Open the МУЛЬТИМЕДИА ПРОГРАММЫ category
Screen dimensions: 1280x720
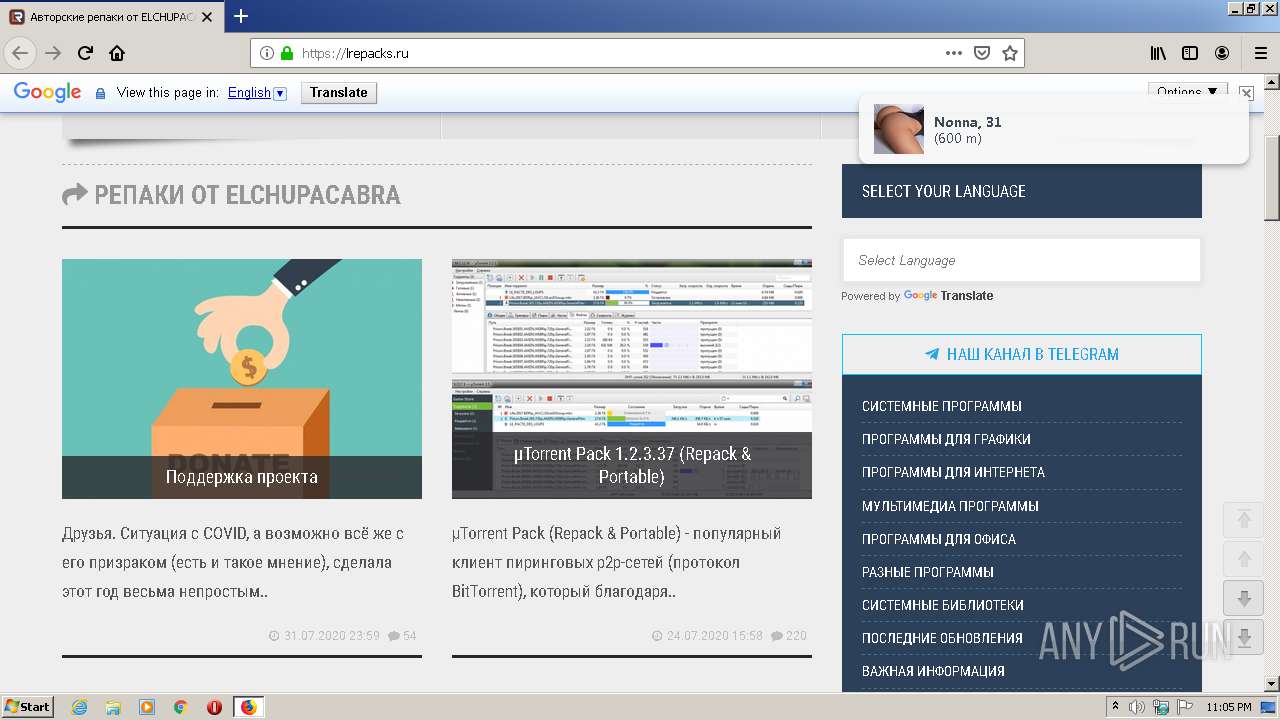pyautogui.click(x=950, y=506)
